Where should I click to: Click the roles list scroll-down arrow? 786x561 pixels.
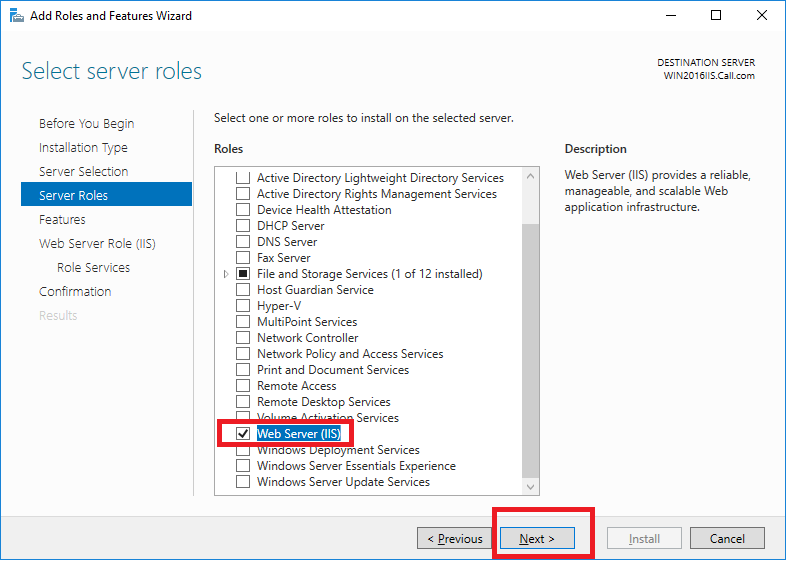[530, 486]
